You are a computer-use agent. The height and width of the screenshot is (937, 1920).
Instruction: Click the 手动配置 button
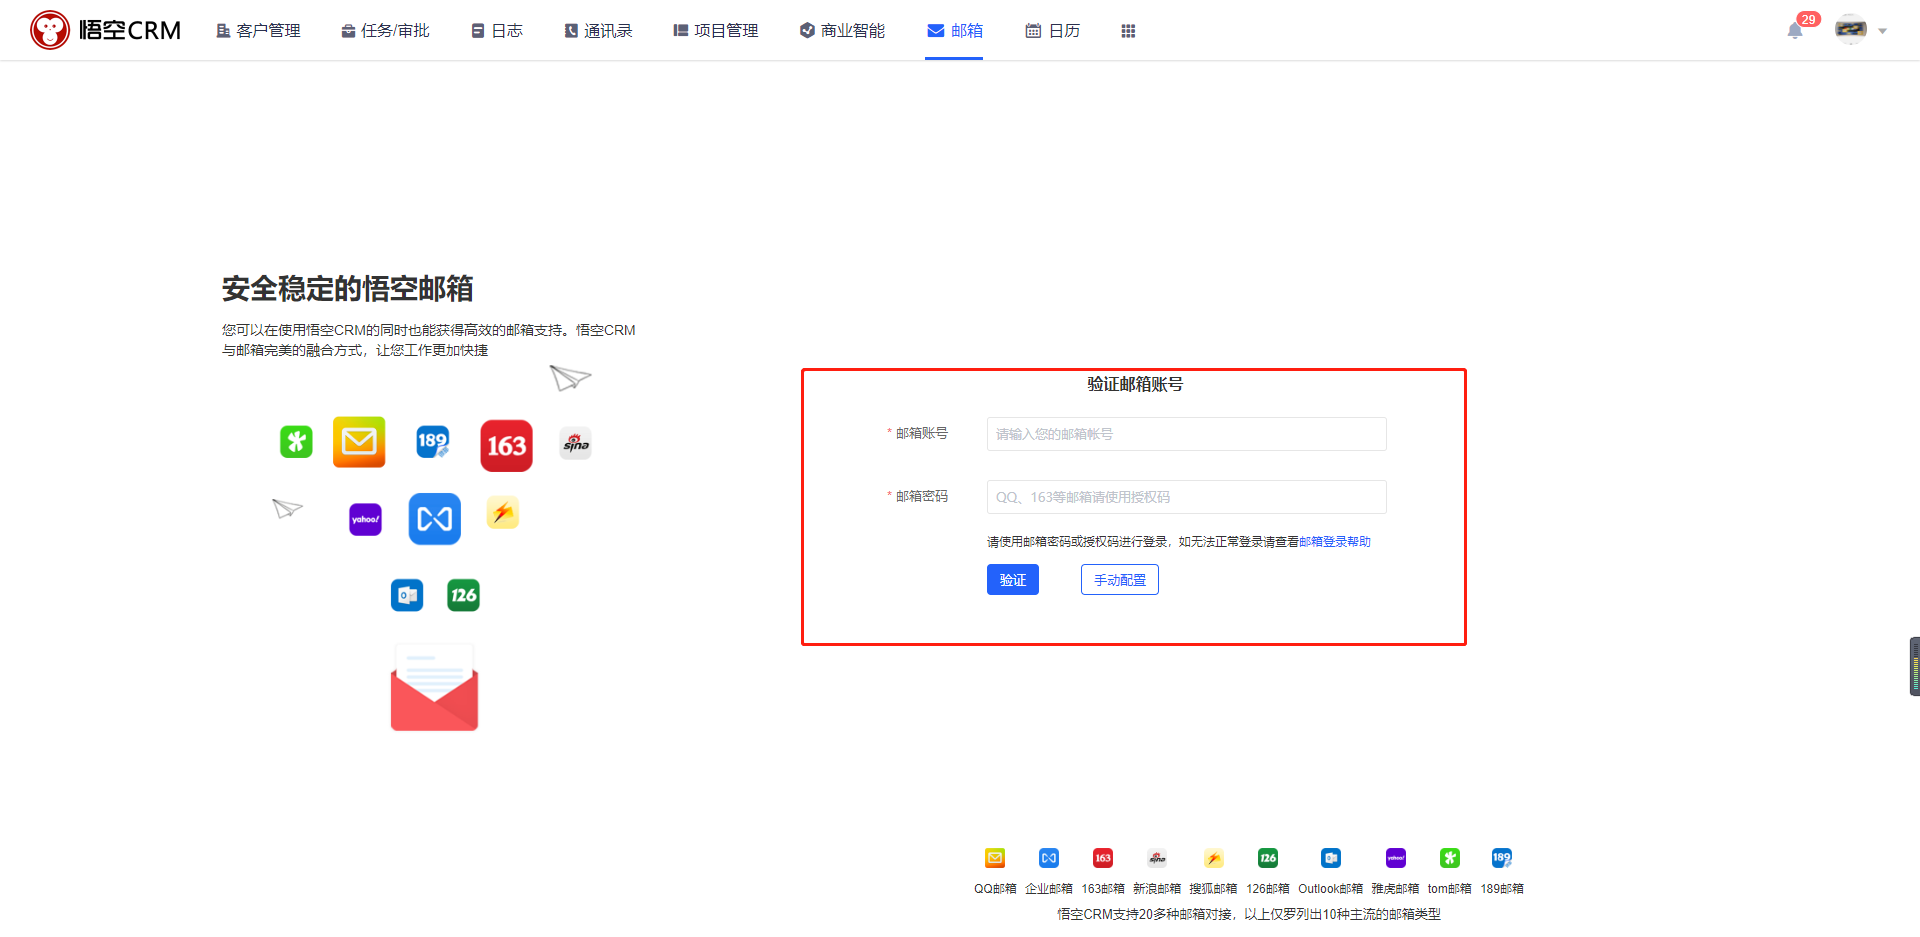[x=1119, y=580]
